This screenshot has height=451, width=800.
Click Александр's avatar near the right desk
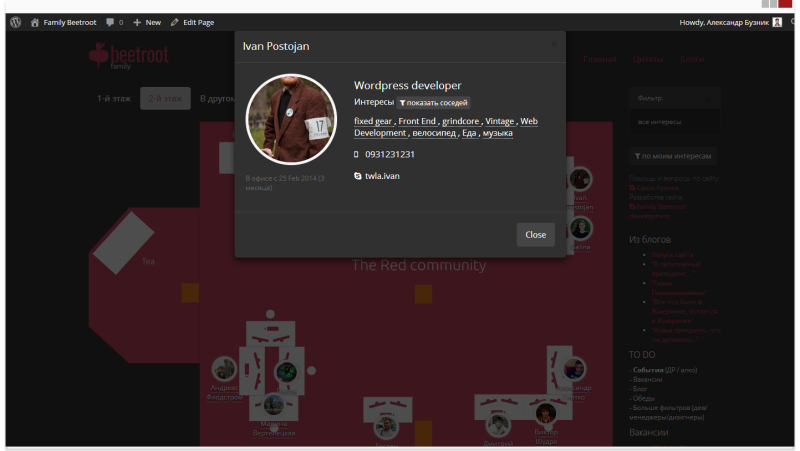[x=573, y=369]
